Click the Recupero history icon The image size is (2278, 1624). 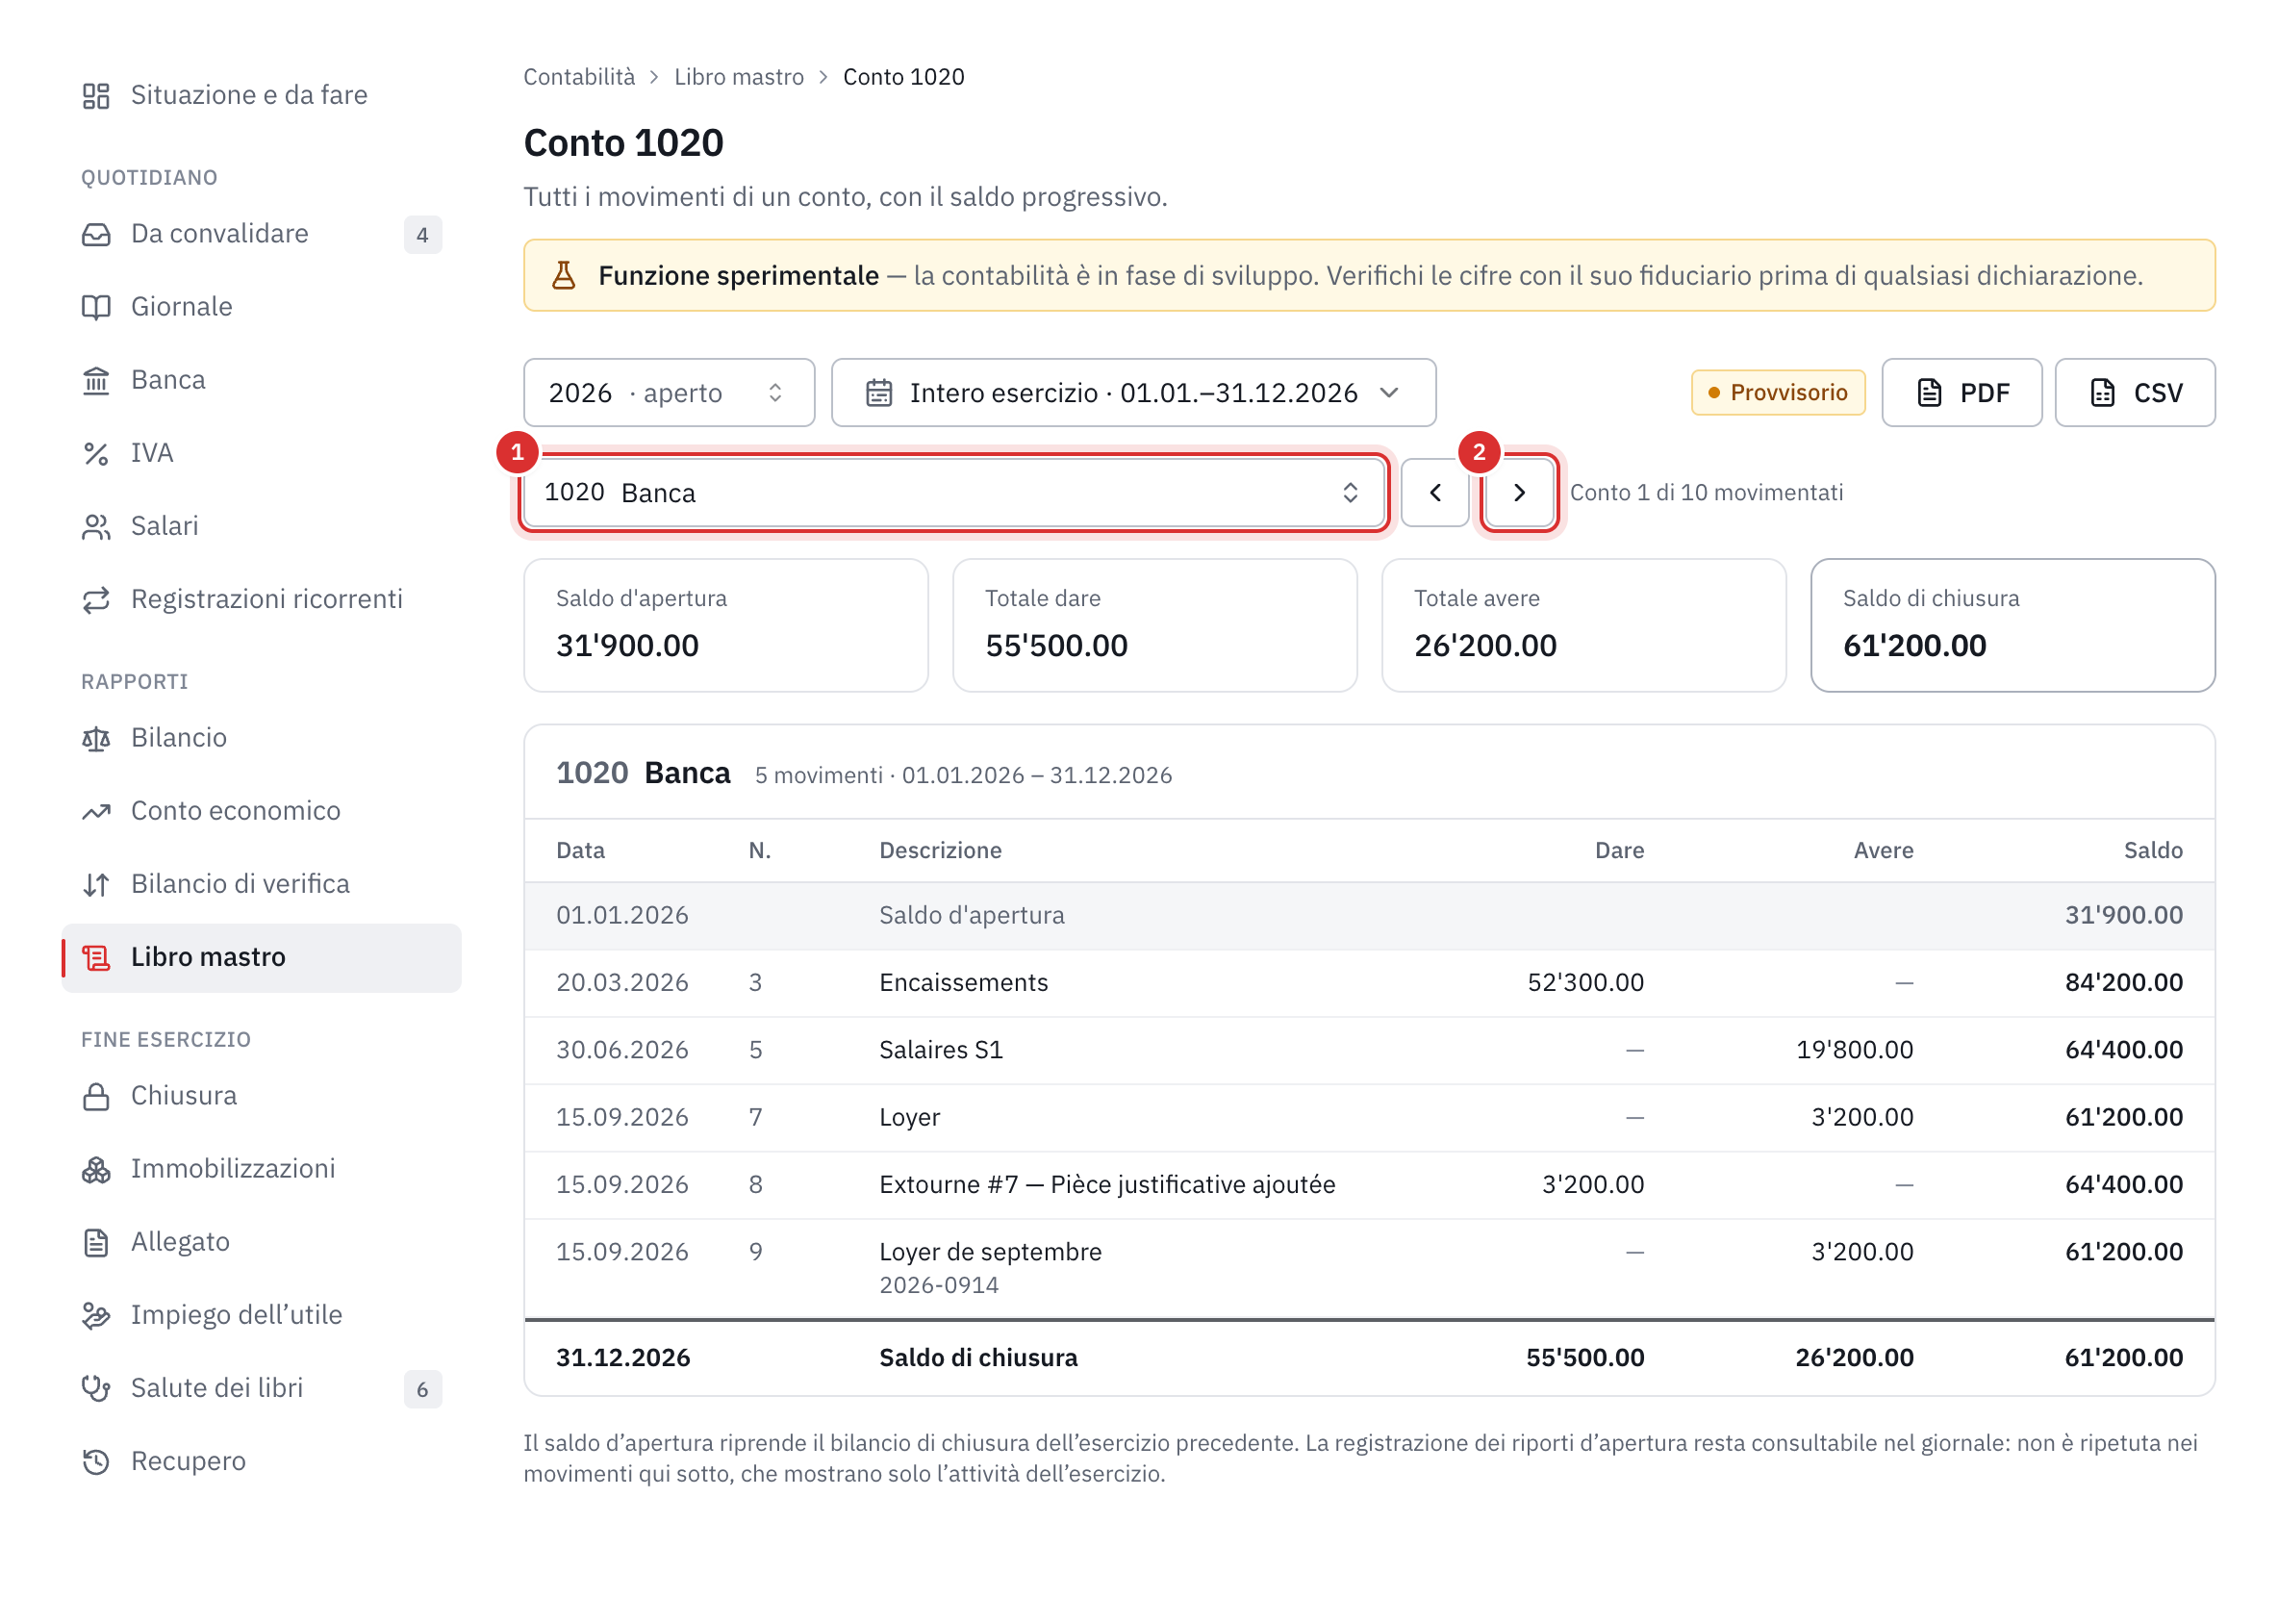coord(96,1463)
